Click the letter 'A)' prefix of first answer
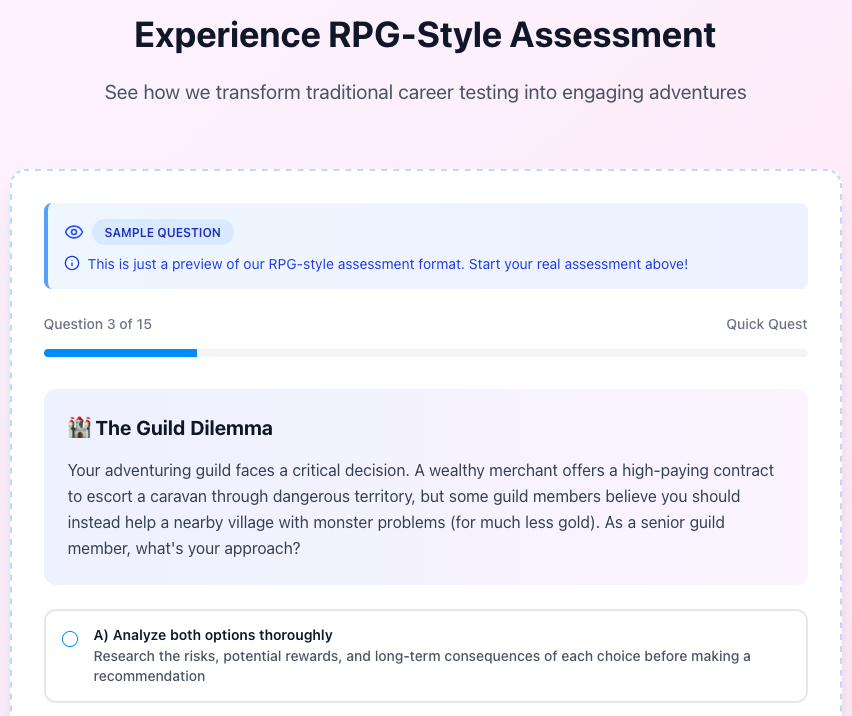Screen dimensions: 852x716 tap(101, 635)
